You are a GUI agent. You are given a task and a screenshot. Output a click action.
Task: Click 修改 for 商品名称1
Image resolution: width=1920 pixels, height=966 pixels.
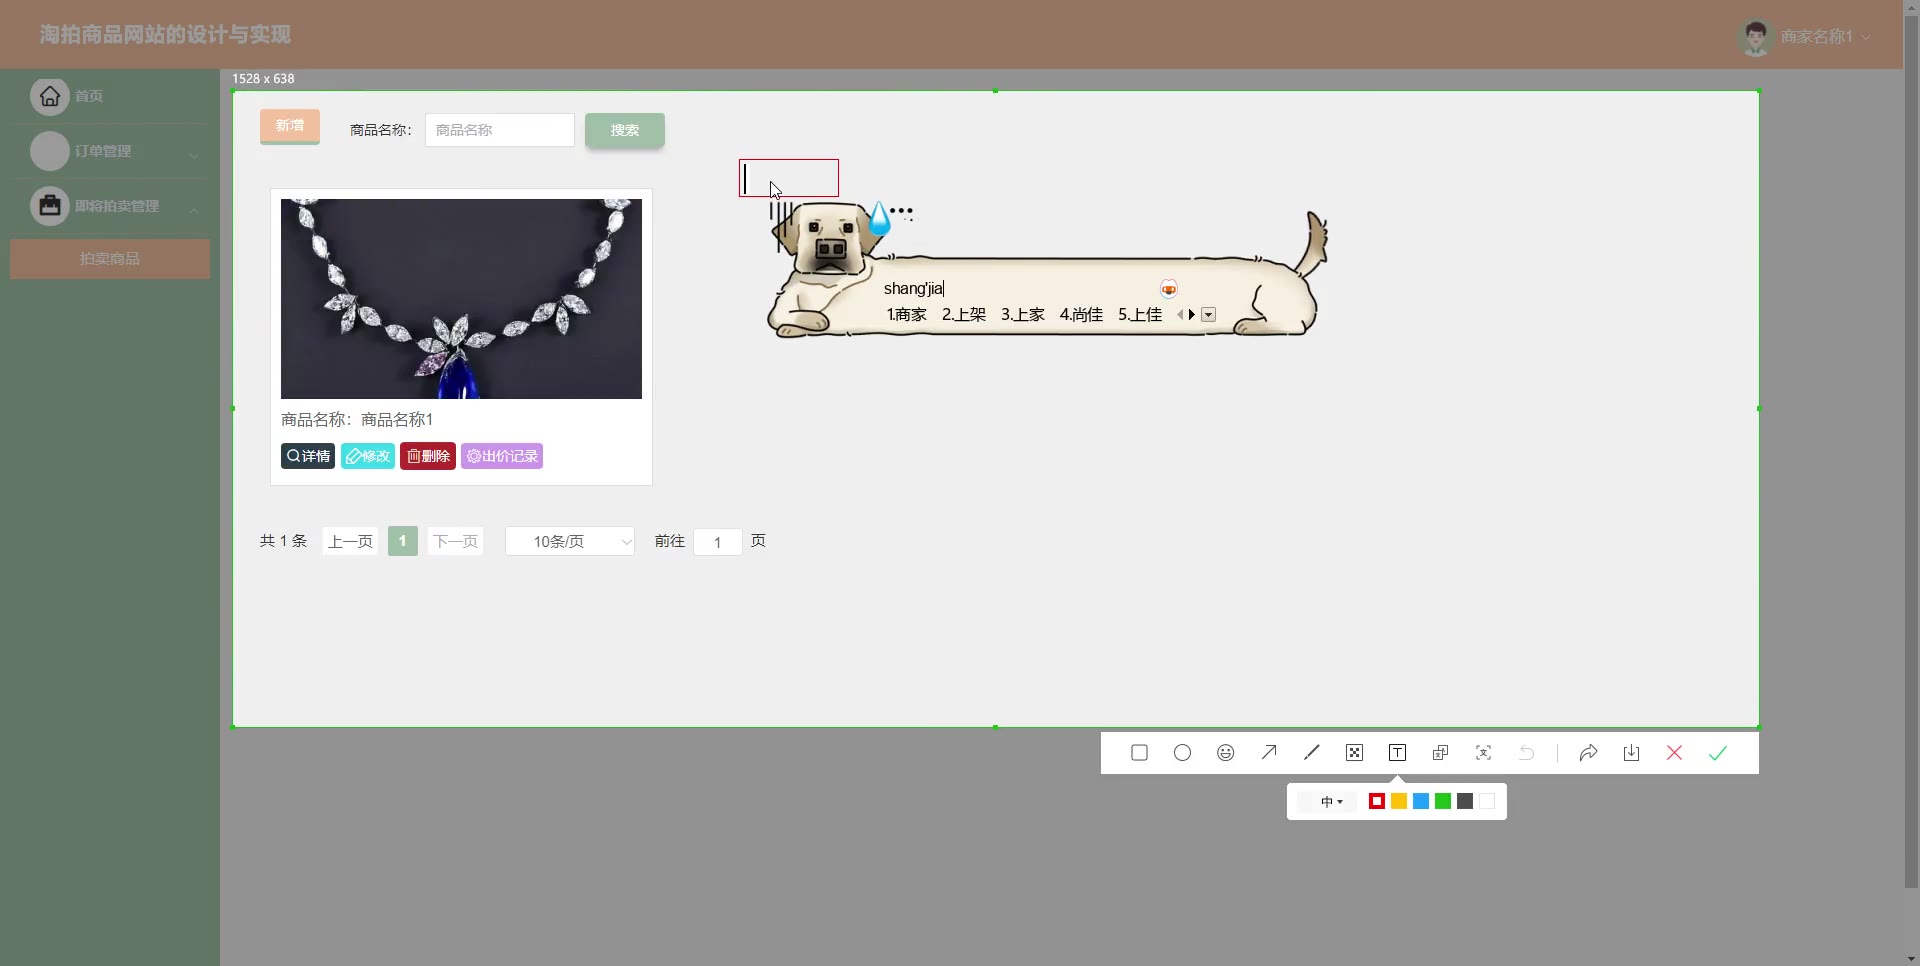click(x=368, y=456)
